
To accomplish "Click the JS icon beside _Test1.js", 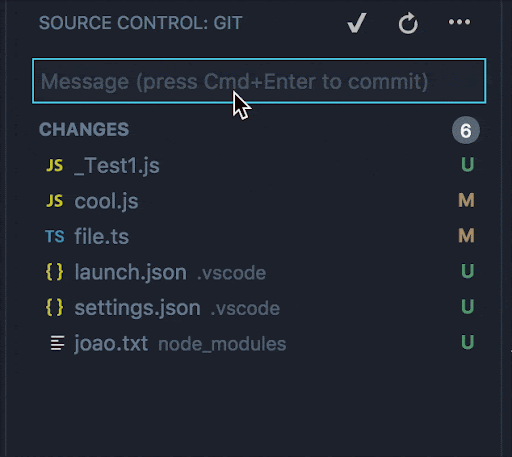I will (55, 165).
